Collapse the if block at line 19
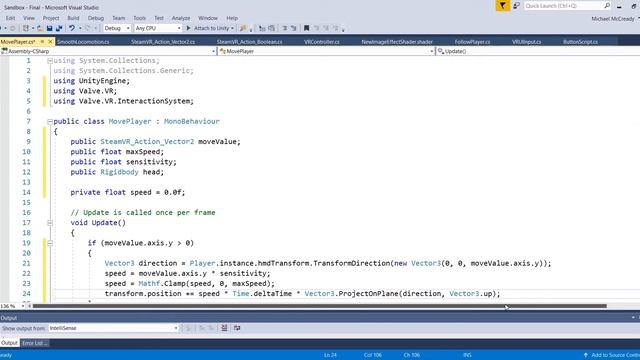 50,243
